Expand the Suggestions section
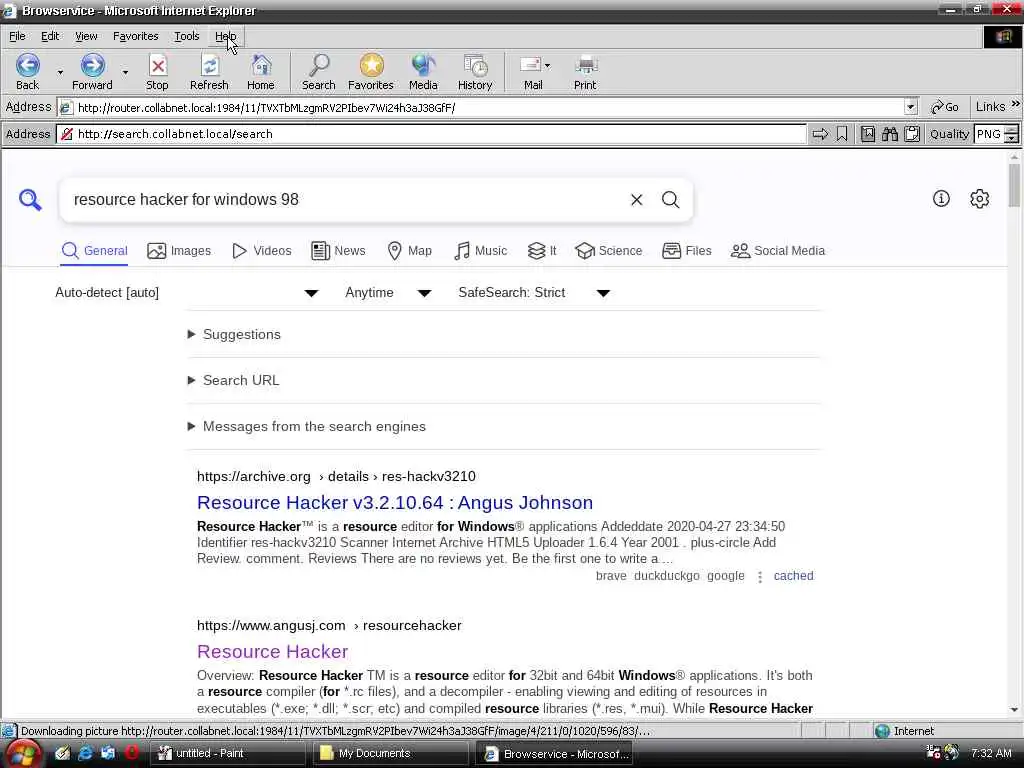 (234, 334)
